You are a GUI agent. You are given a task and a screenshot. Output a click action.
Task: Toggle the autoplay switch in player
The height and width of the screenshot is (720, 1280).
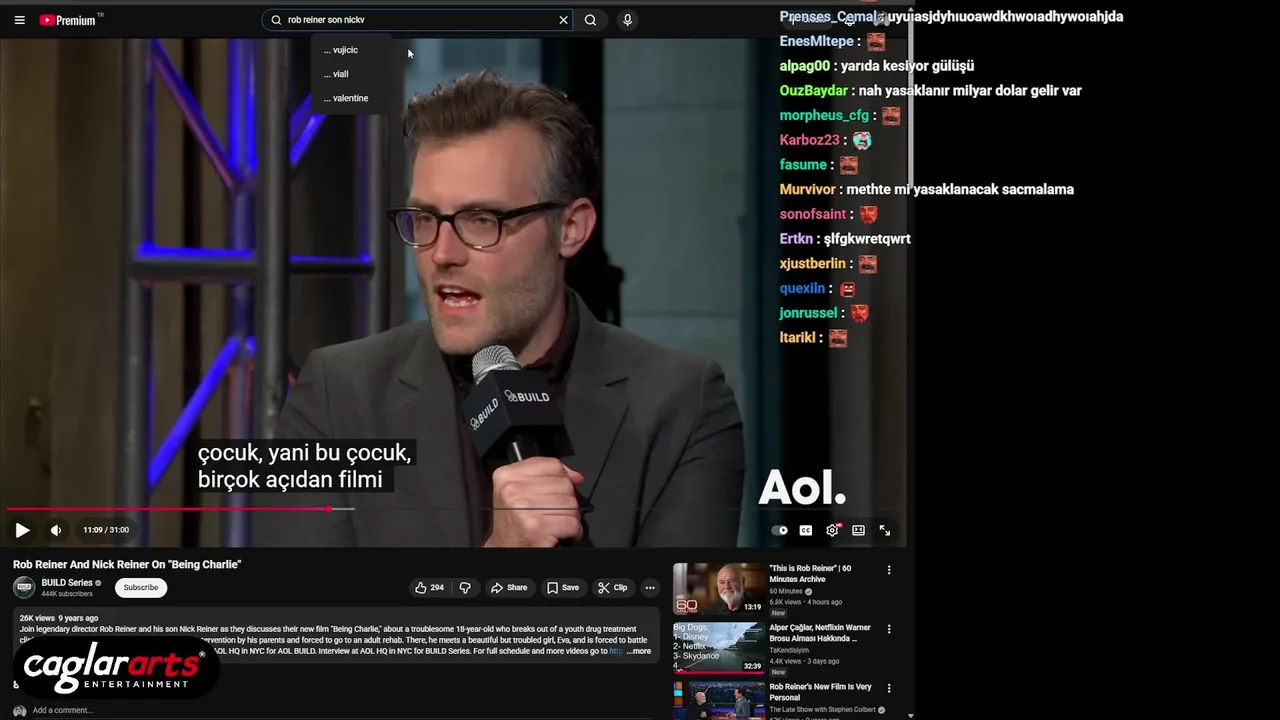(x=780, y=530)
